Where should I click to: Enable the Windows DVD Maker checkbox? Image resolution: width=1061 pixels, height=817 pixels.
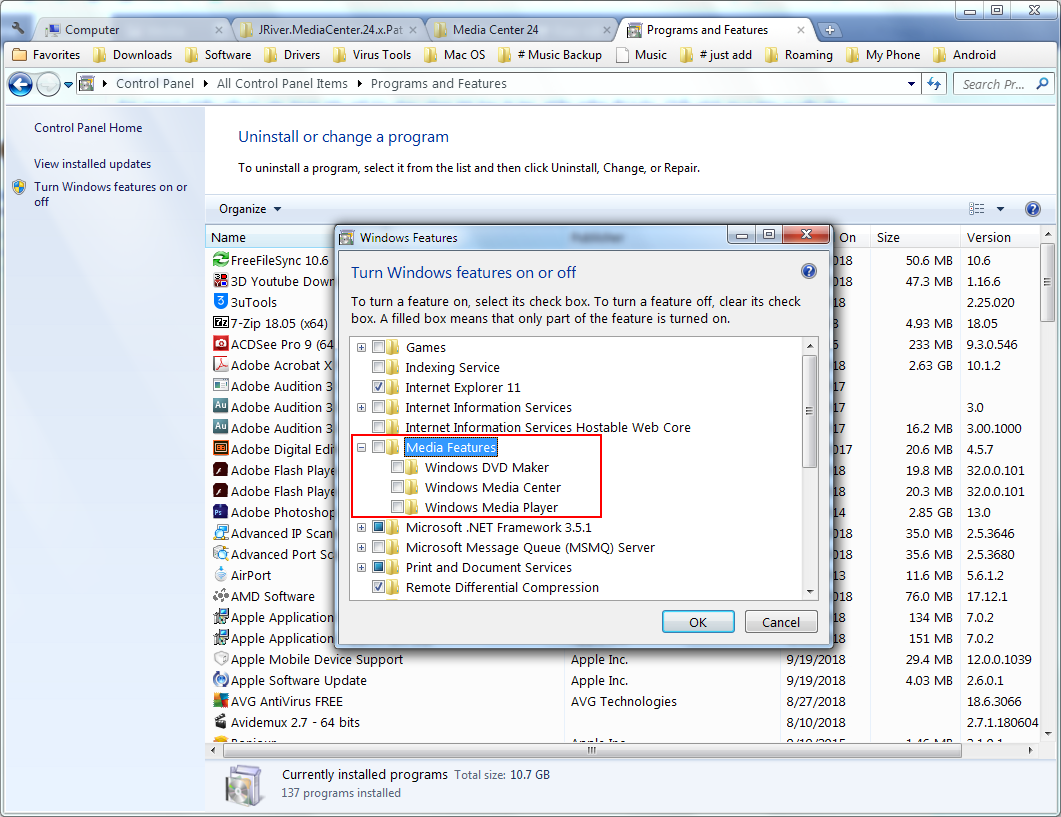pyautogui.click(x=397, y=467)
